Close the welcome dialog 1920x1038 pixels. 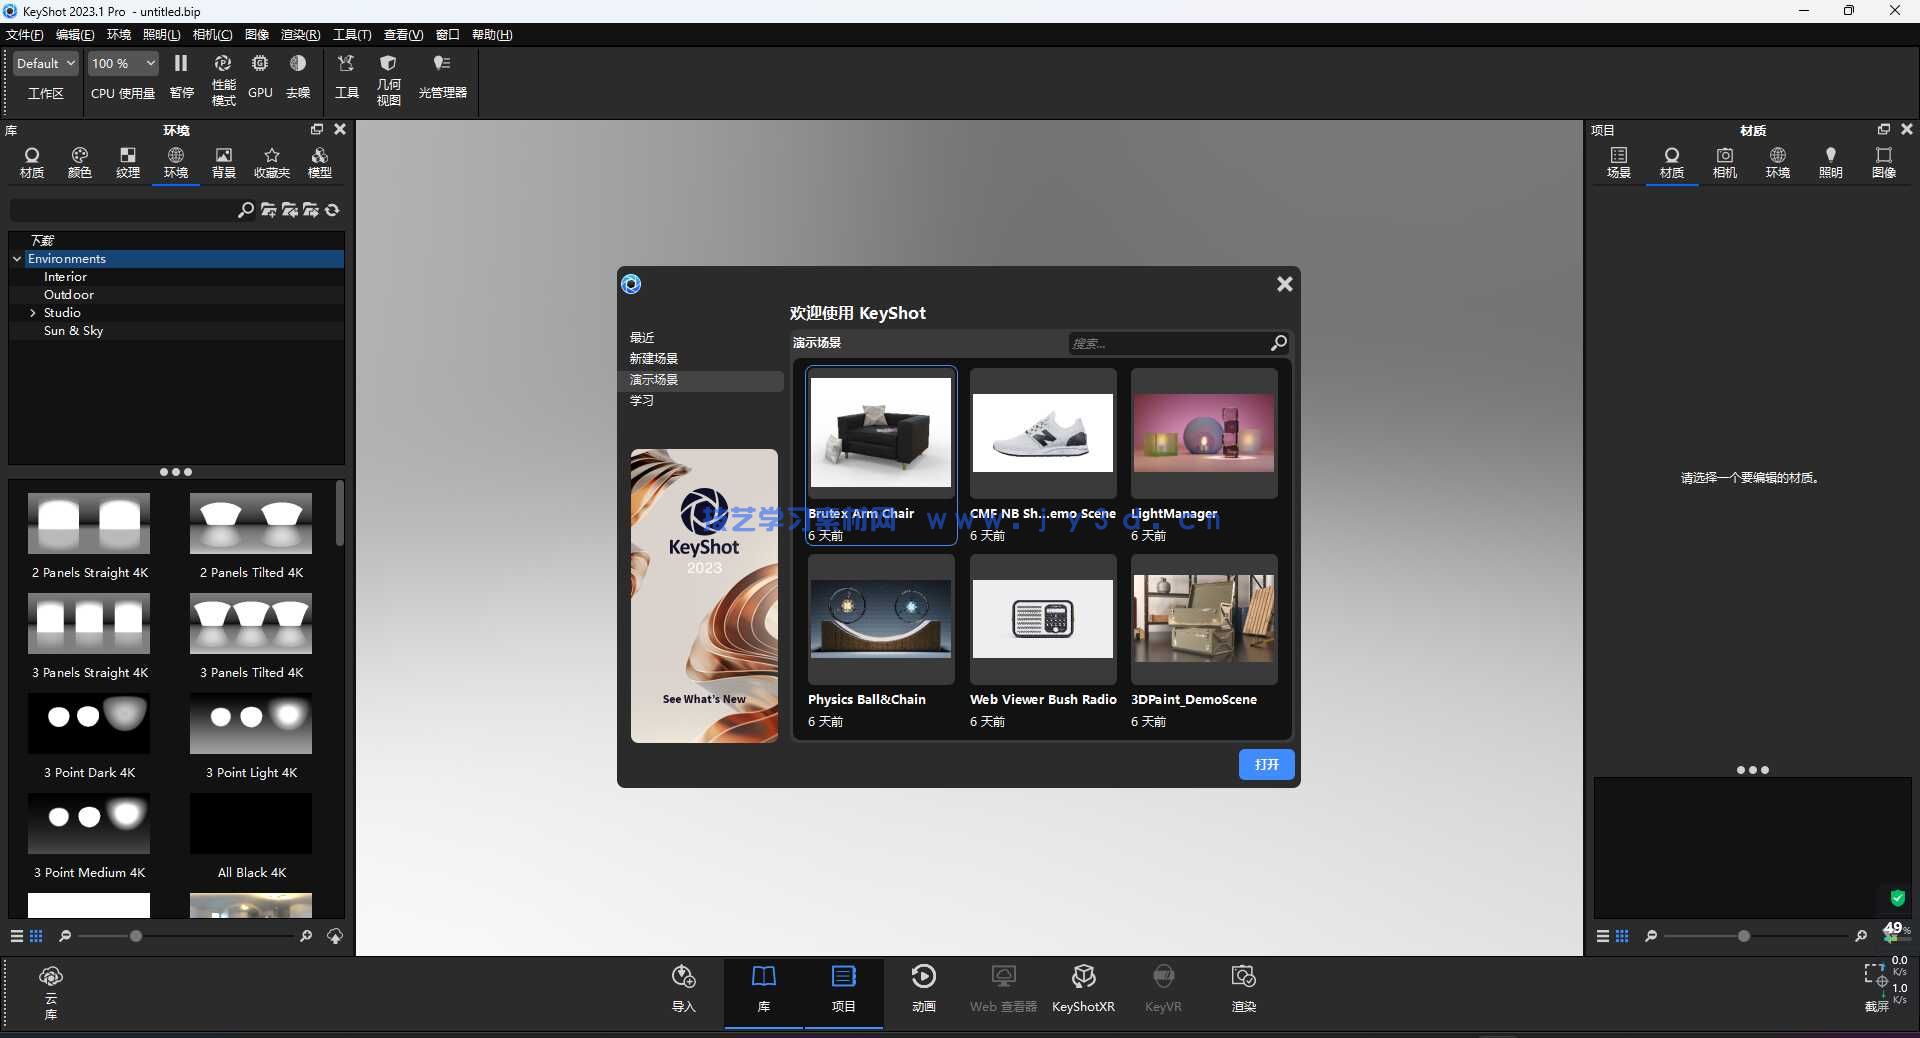click(1285, 284)
